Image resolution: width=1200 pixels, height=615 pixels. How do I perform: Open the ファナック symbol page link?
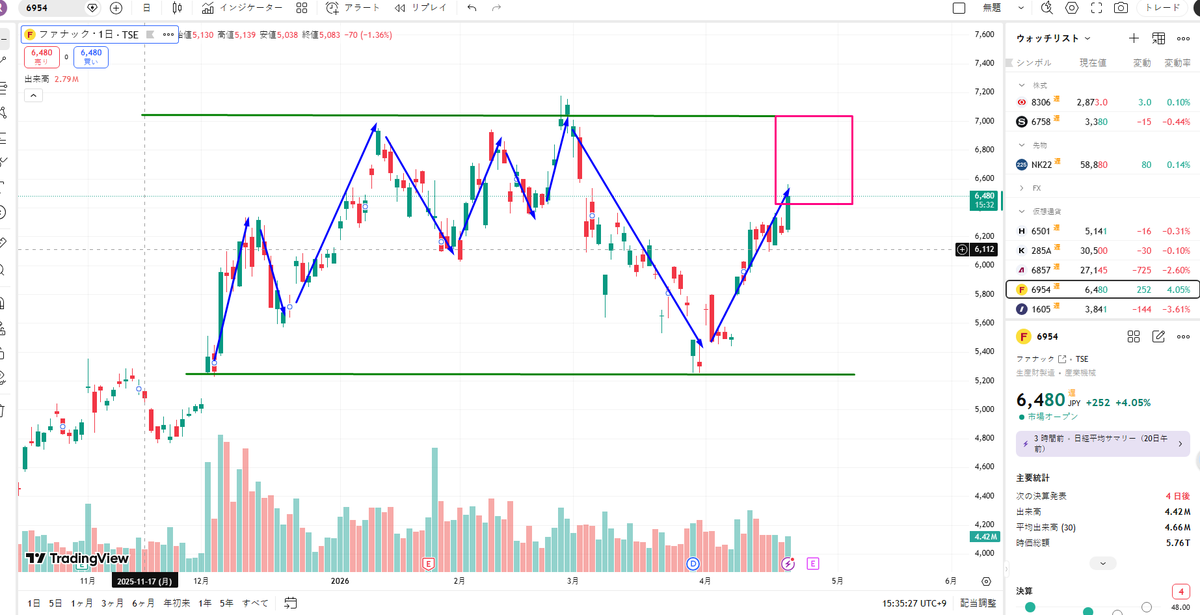point(1042,358)
